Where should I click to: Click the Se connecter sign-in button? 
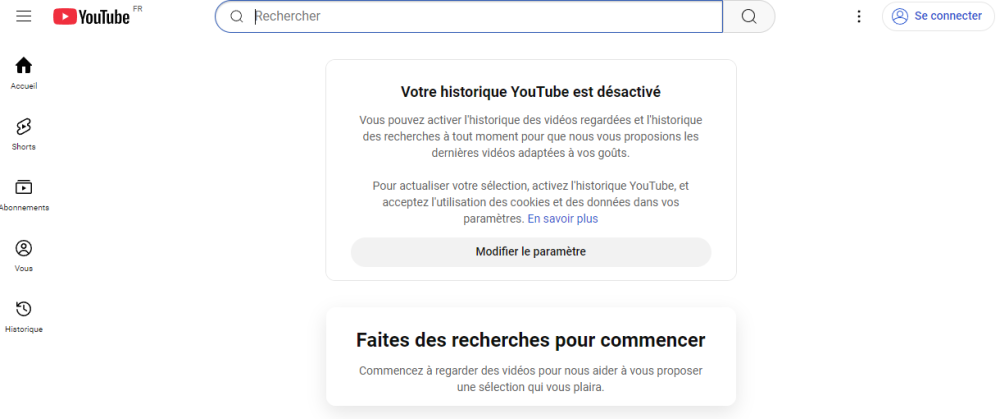(x=937, y=16)
